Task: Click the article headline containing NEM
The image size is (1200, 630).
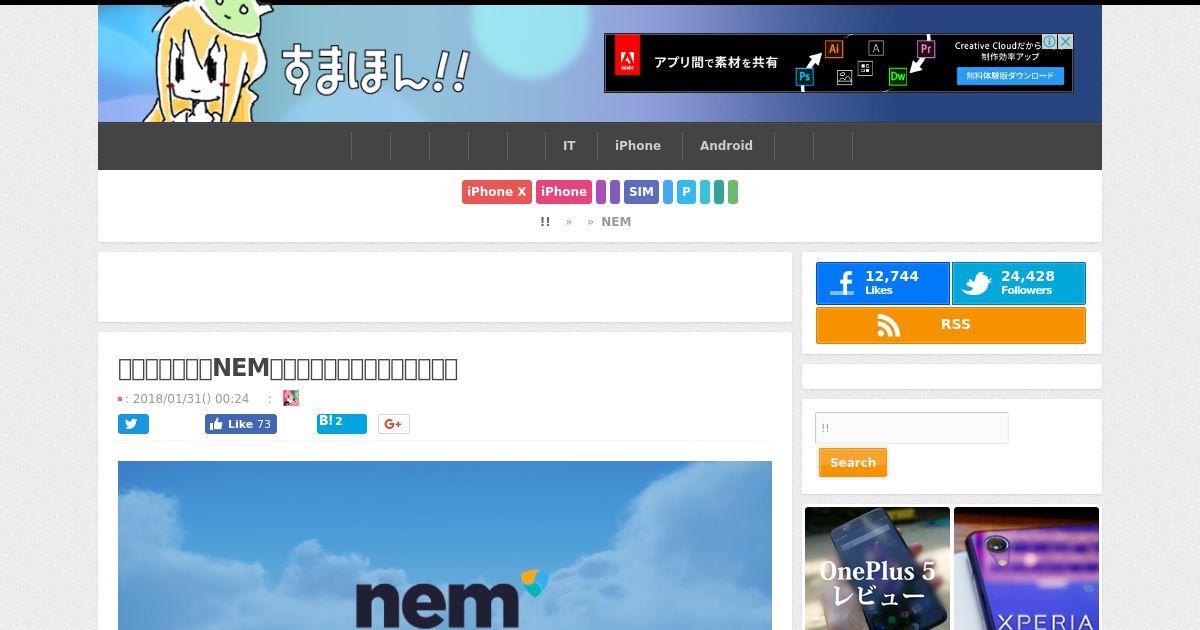Action: click(x=288, y=368)
